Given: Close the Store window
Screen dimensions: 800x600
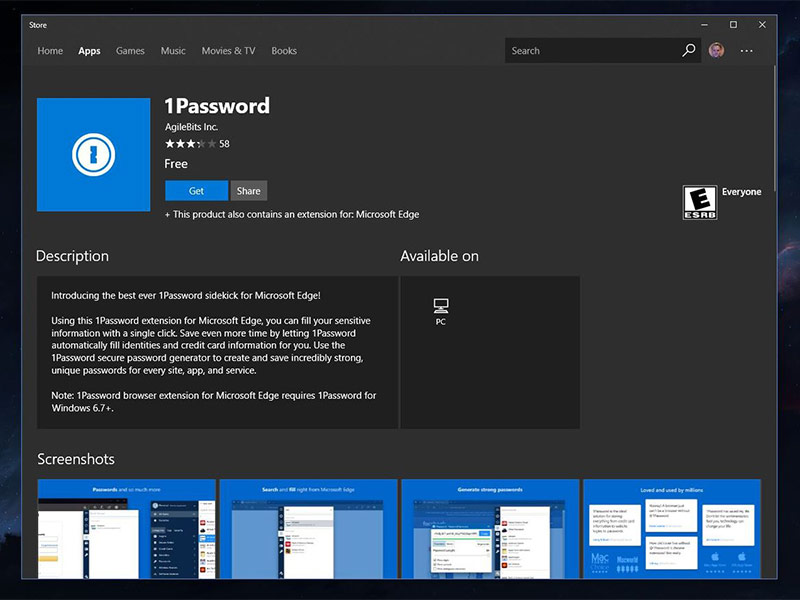Looking at the screenshot, I should (762, 24).
